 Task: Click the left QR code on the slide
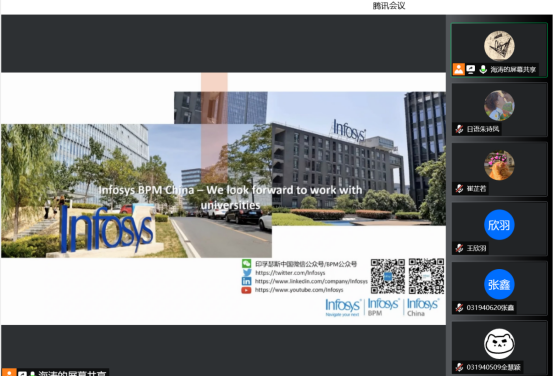pyautogui.click(x=388, y=276)
